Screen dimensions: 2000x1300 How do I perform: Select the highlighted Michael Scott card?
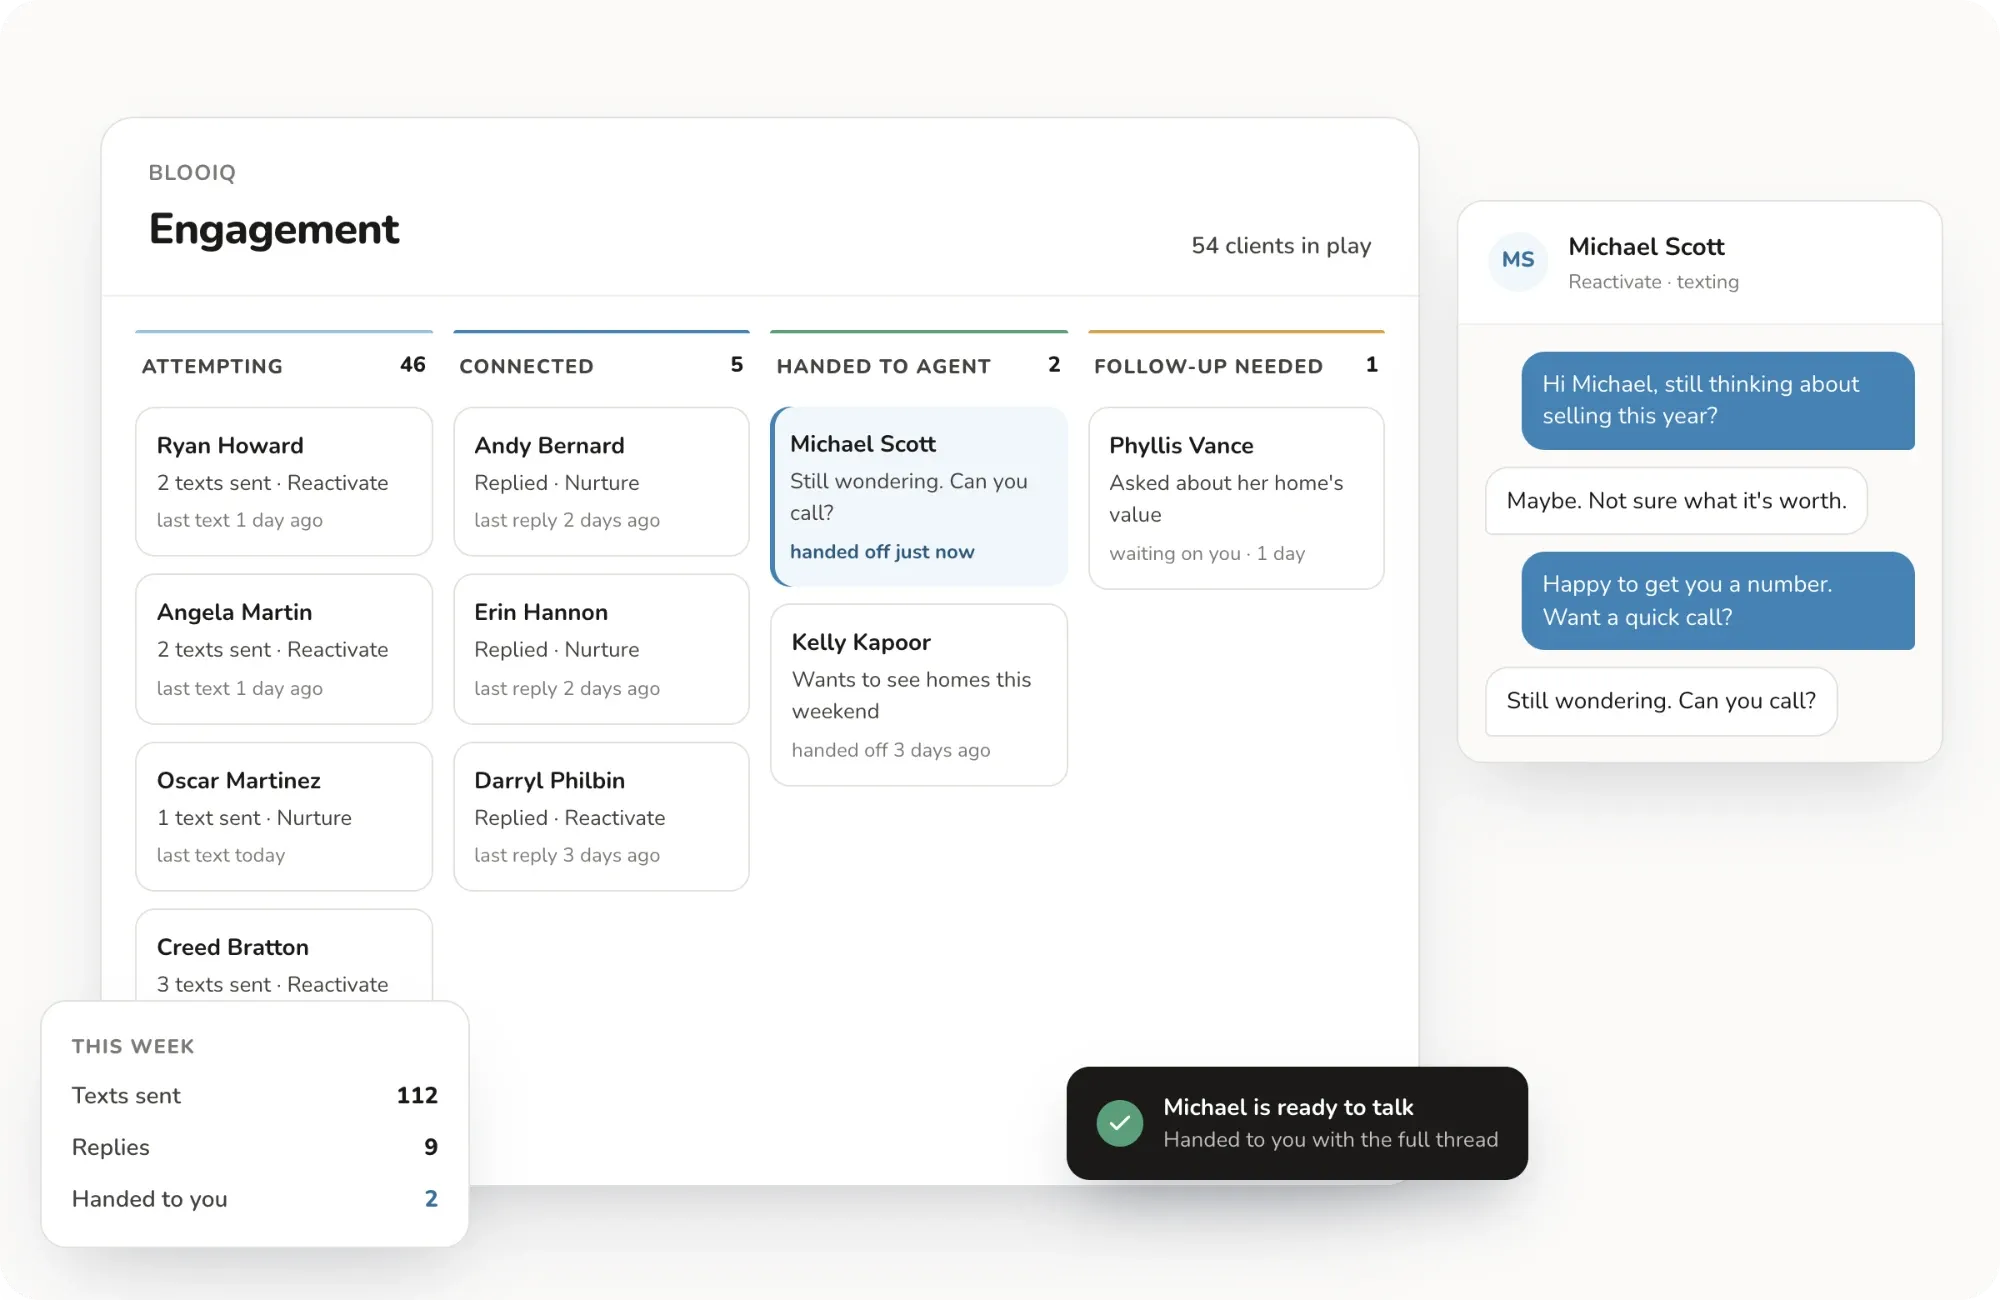tap(919, 496)
